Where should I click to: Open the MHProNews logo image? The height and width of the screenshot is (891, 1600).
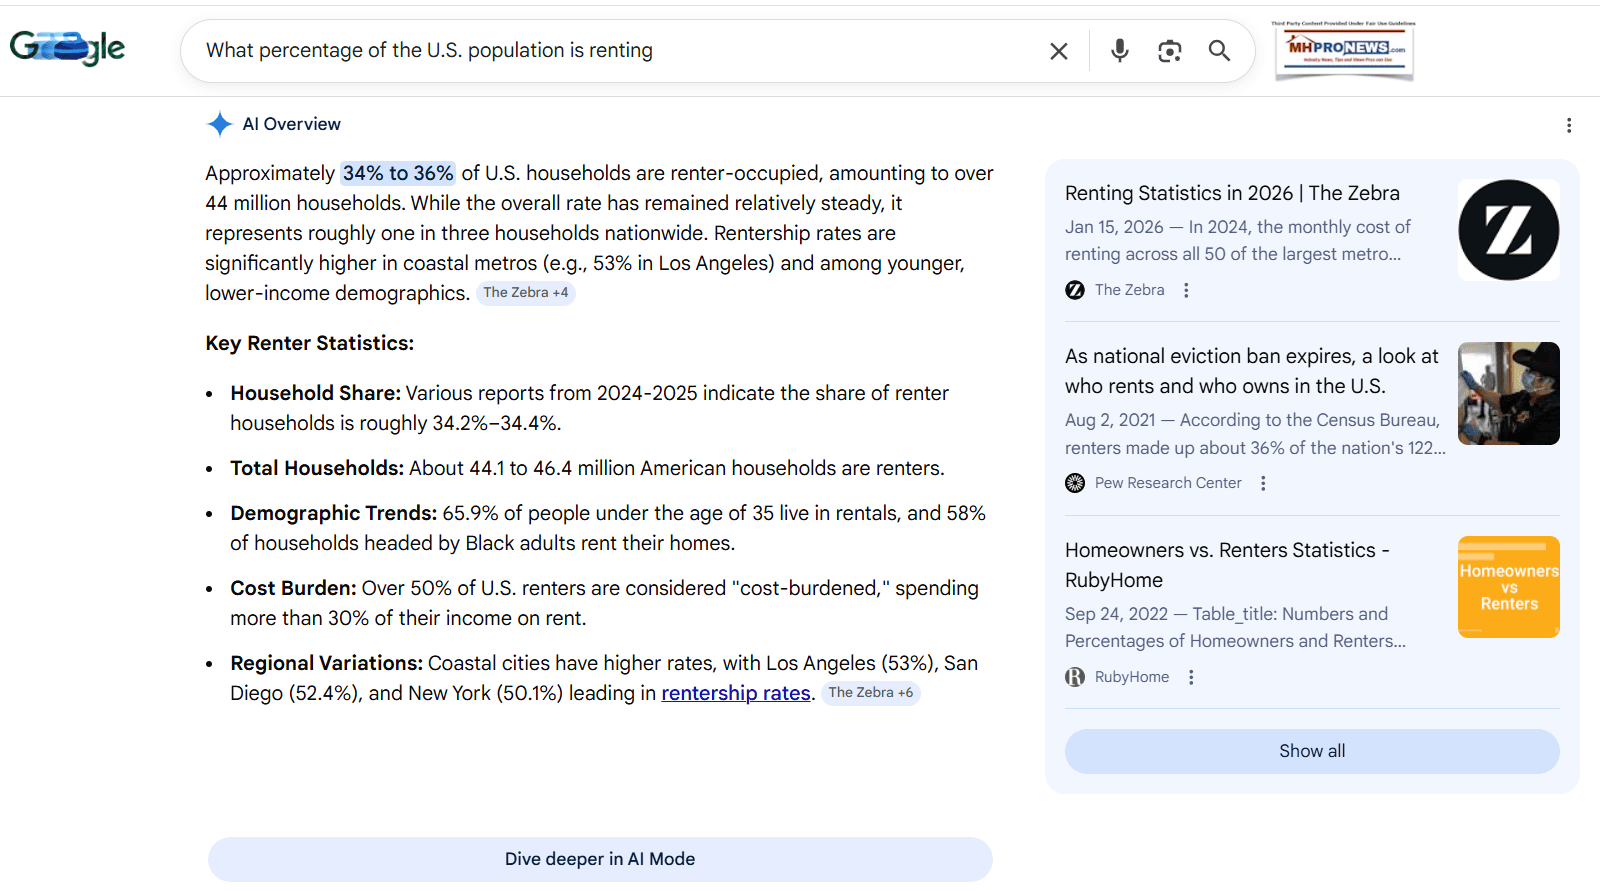[1344, 50]
